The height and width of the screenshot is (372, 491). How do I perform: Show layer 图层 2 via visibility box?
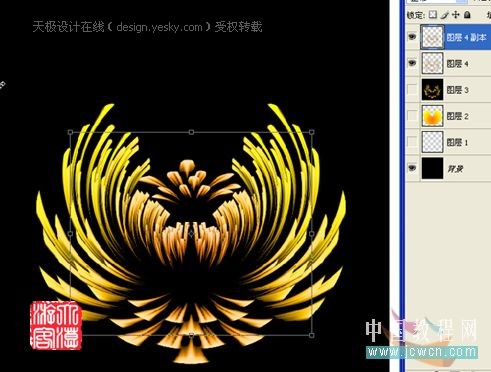[412, 116]
